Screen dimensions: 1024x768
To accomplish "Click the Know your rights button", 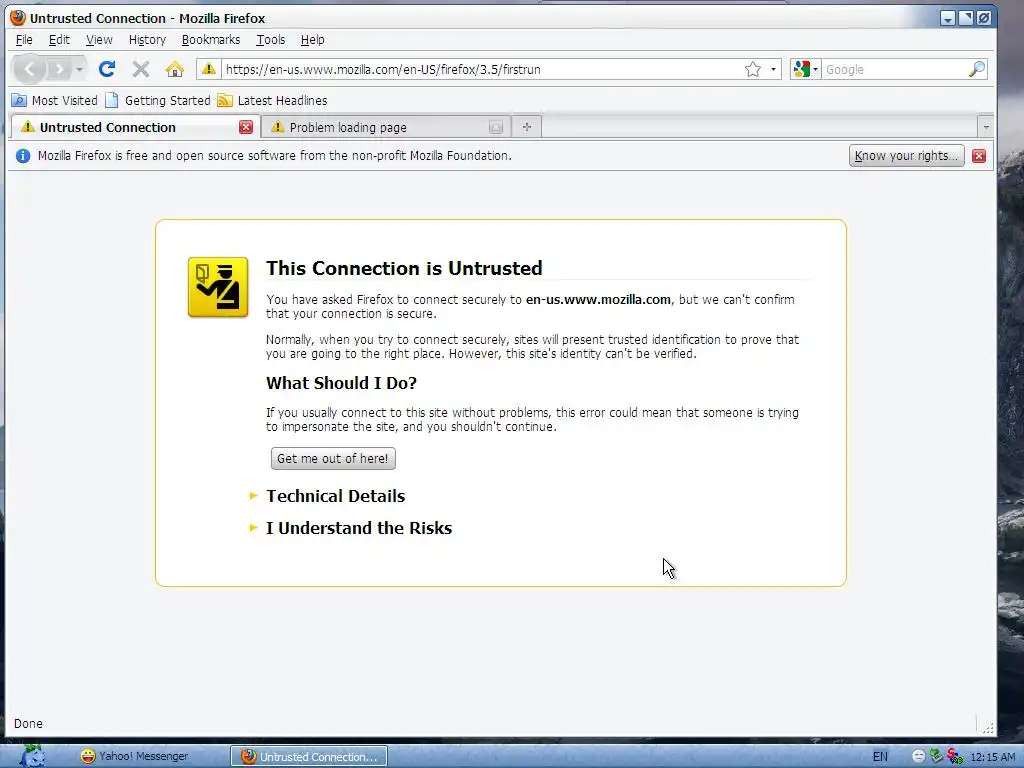I will (906, 155).
